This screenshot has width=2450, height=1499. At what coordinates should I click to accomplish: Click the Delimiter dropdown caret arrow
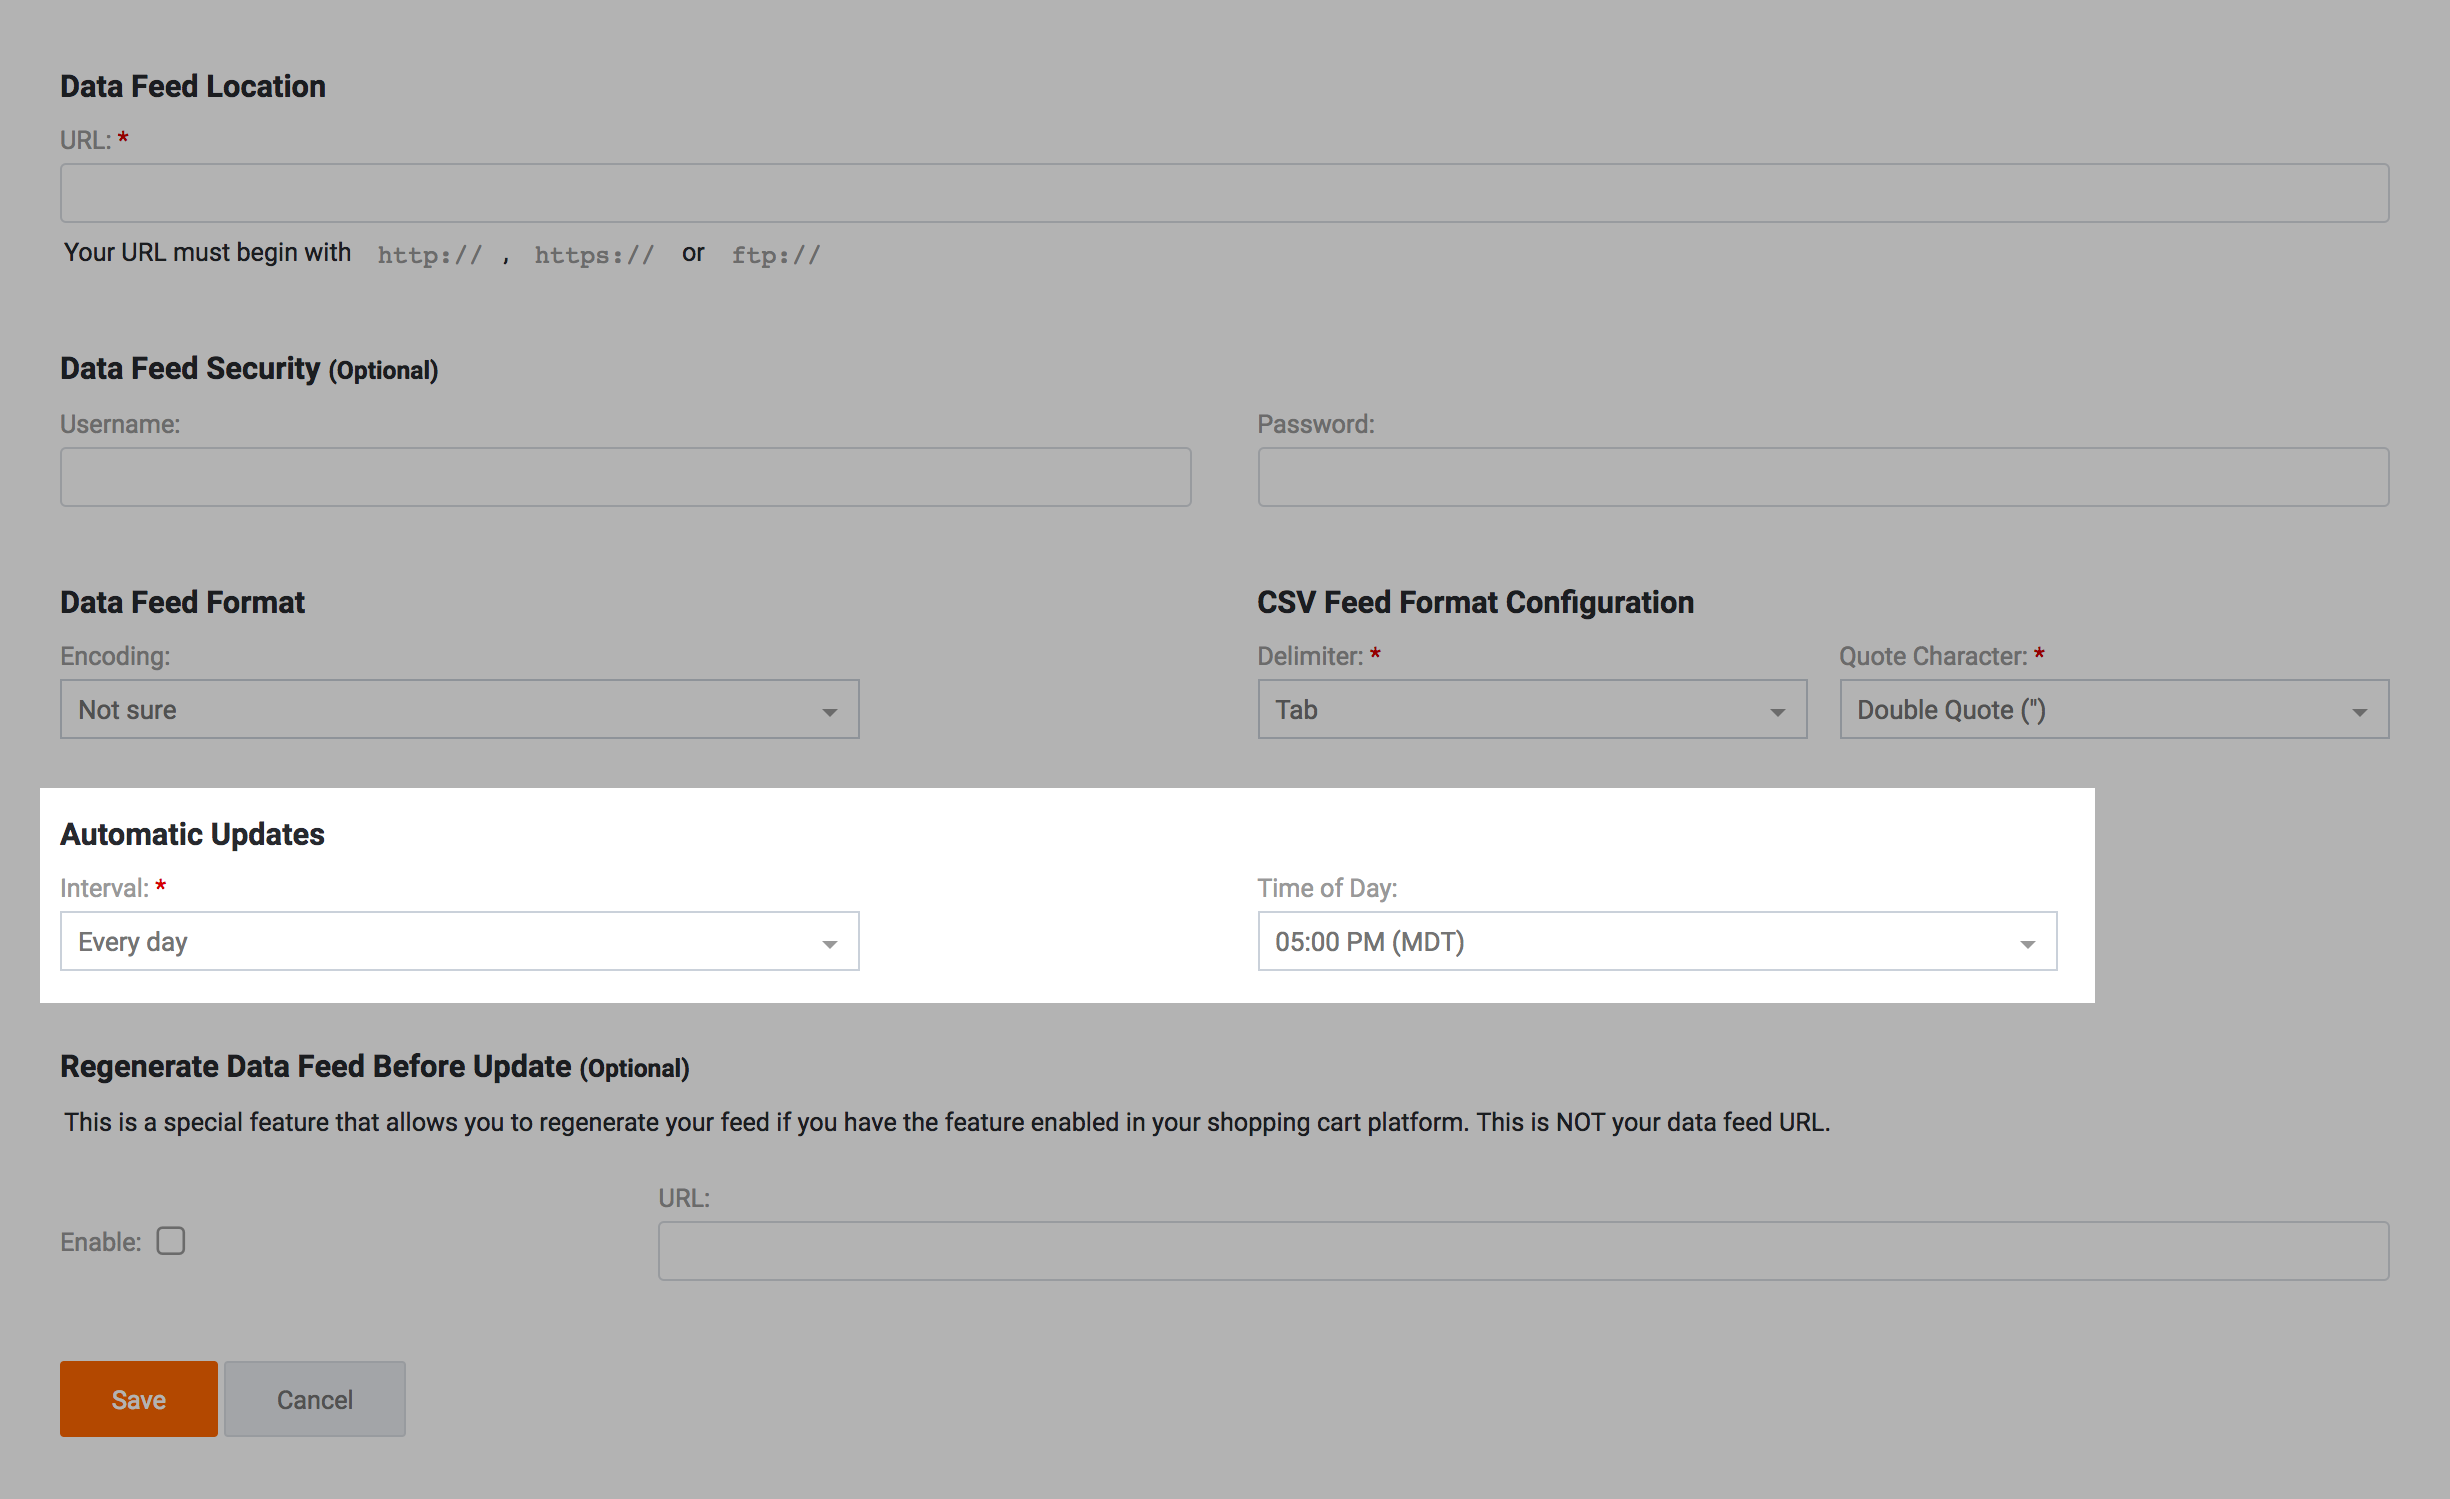1777,712
